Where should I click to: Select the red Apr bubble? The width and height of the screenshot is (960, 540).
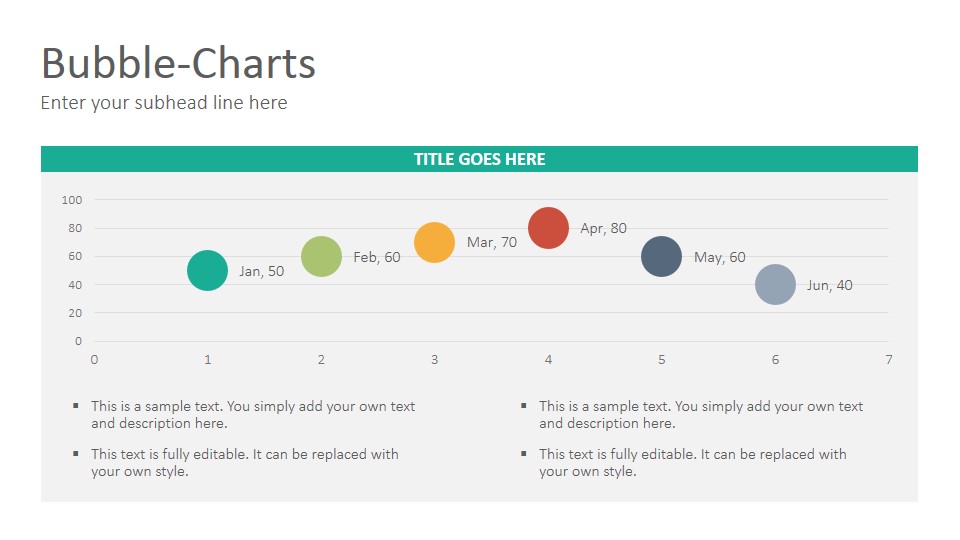(549, 228)
